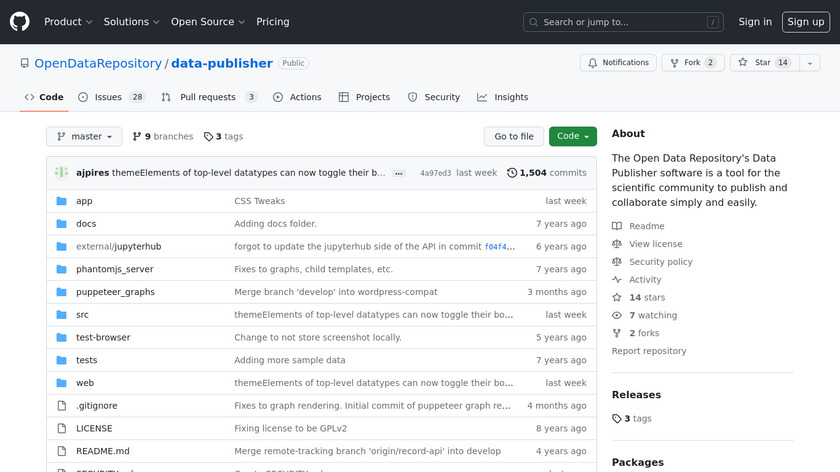The image size is (840, 472).
Task: Click the GitHub logo icon
Action: 20,22
